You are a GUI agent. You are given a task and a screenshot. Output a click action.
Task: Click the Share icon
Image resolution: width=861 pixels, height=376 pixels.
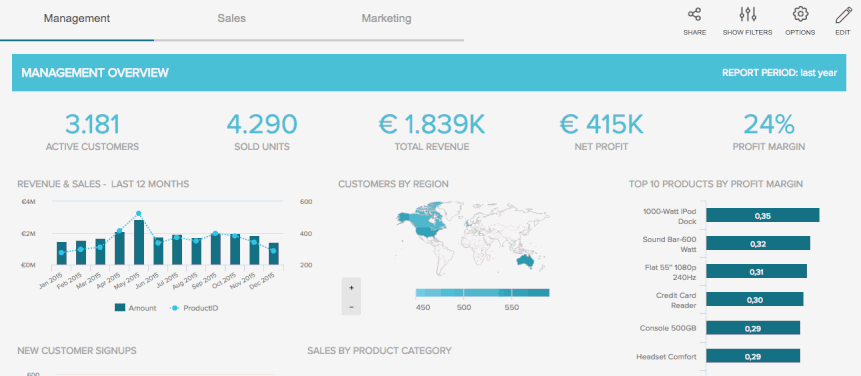(695, 14)
